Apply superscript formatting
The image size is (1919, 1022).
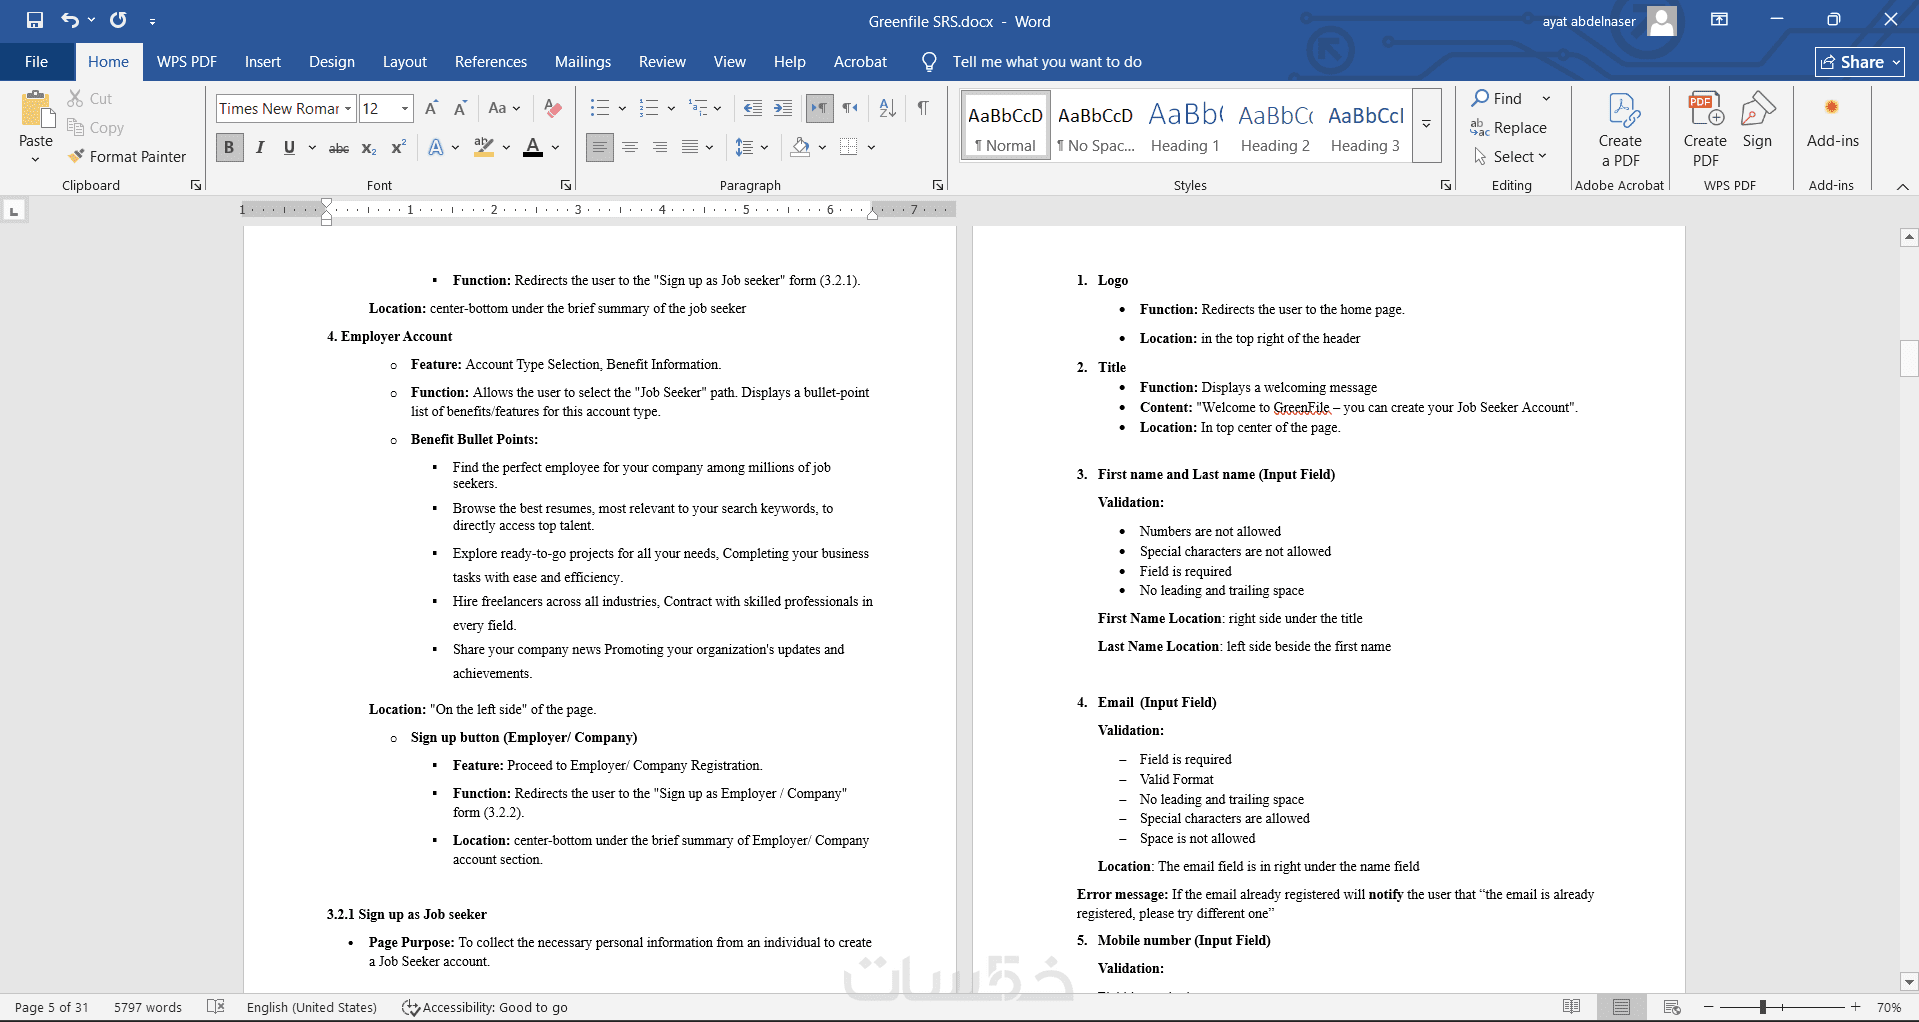tap(398, 148)
